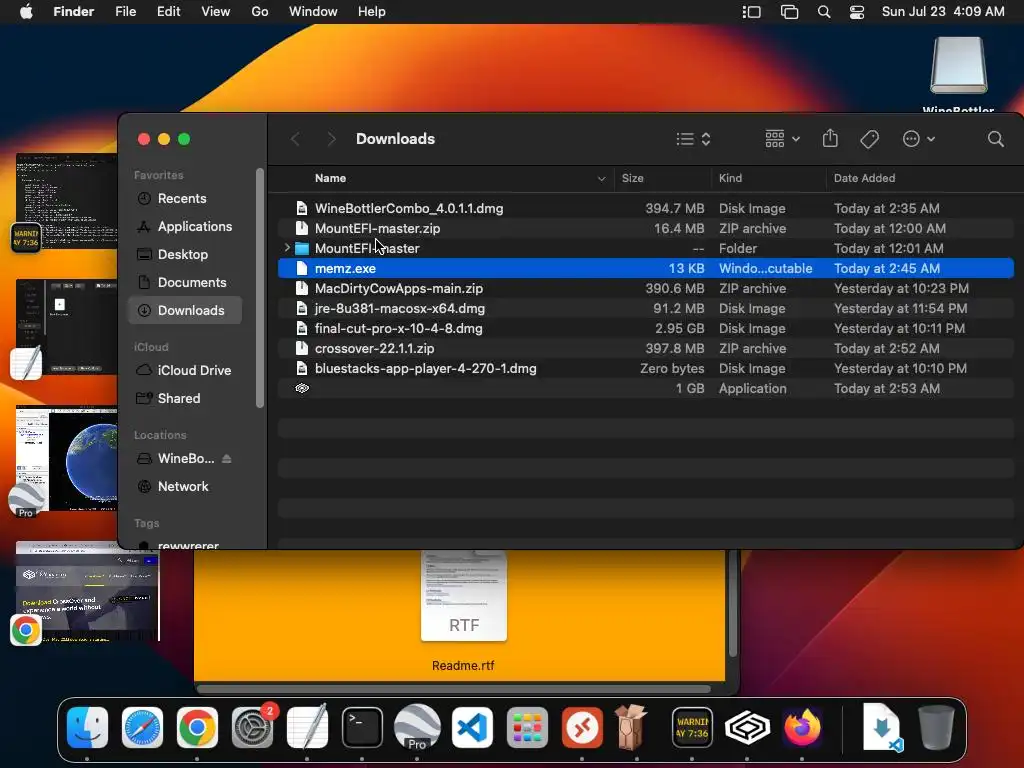Open Finder from the Dock
1024x768 pixels.
88,728
